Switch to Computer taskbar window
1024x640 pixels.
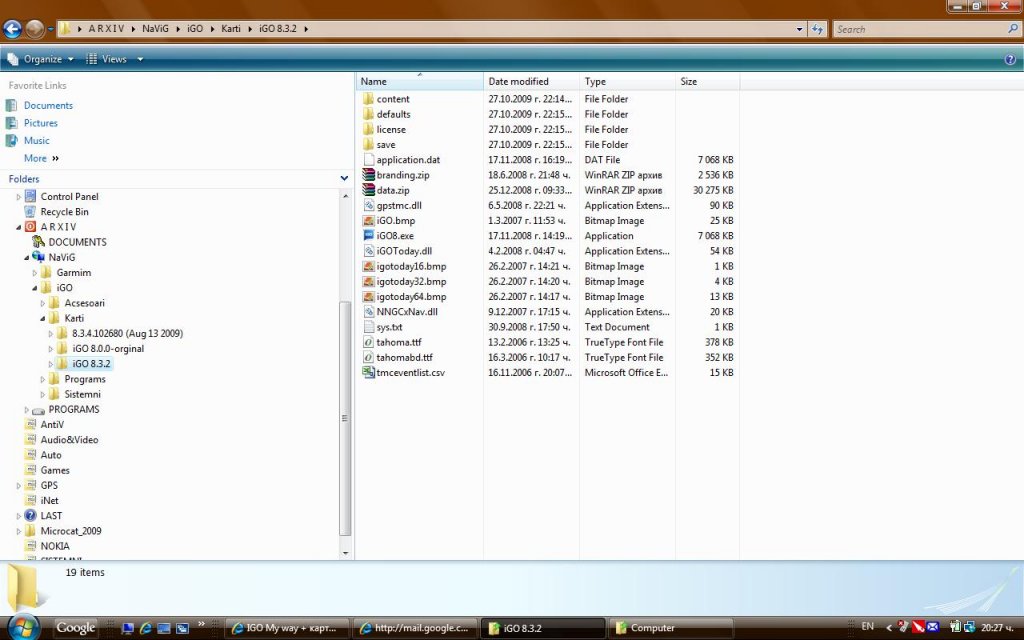(x=671, y=628)
